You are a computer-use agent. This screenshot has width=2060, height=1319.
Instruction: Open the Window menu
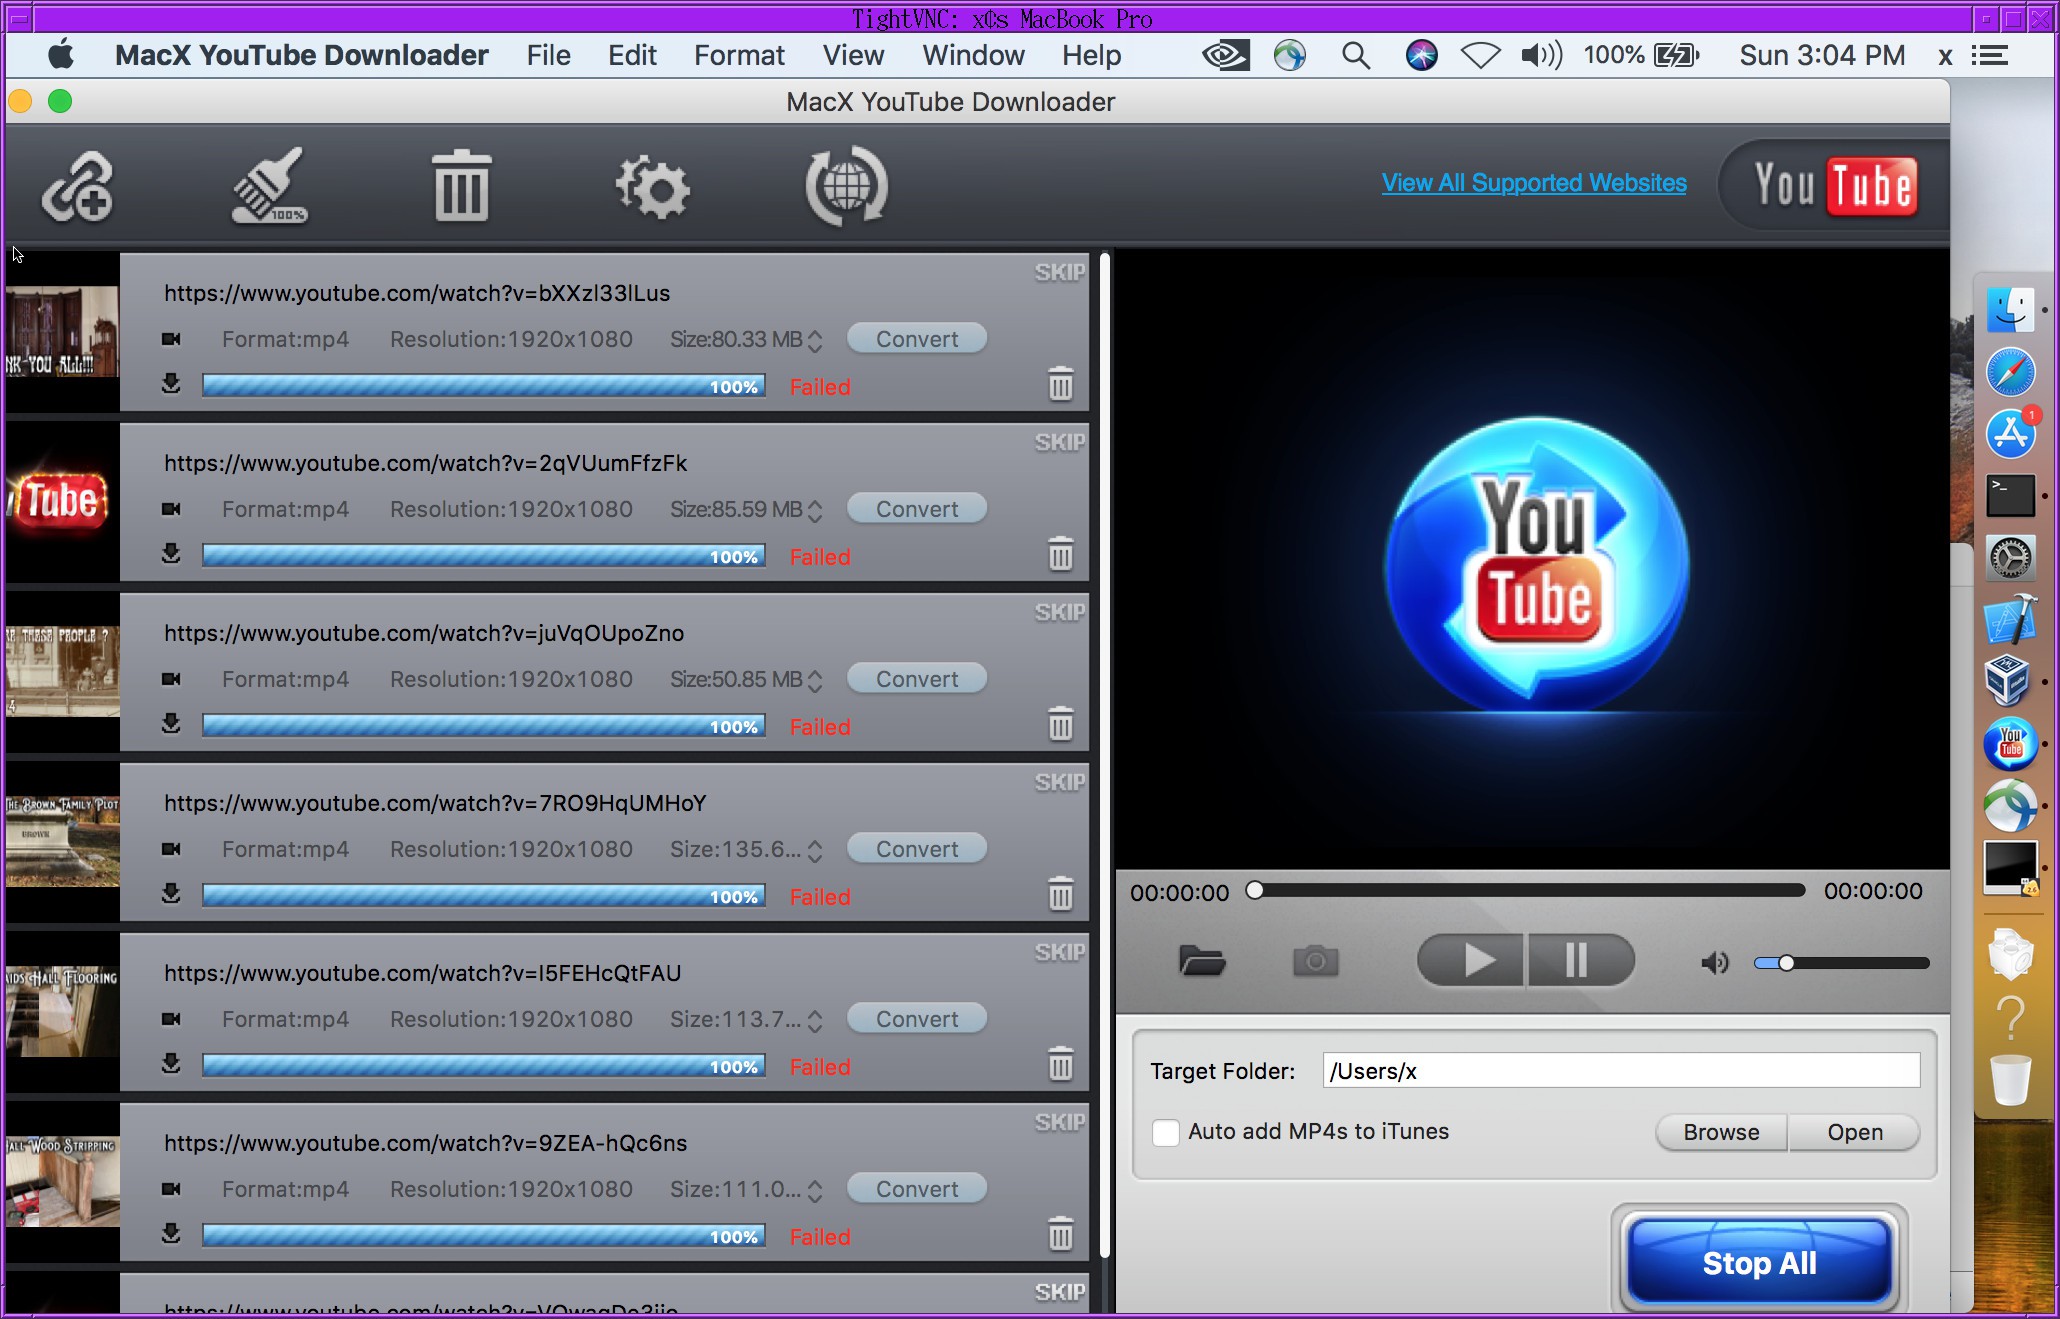tap(973, 55)
